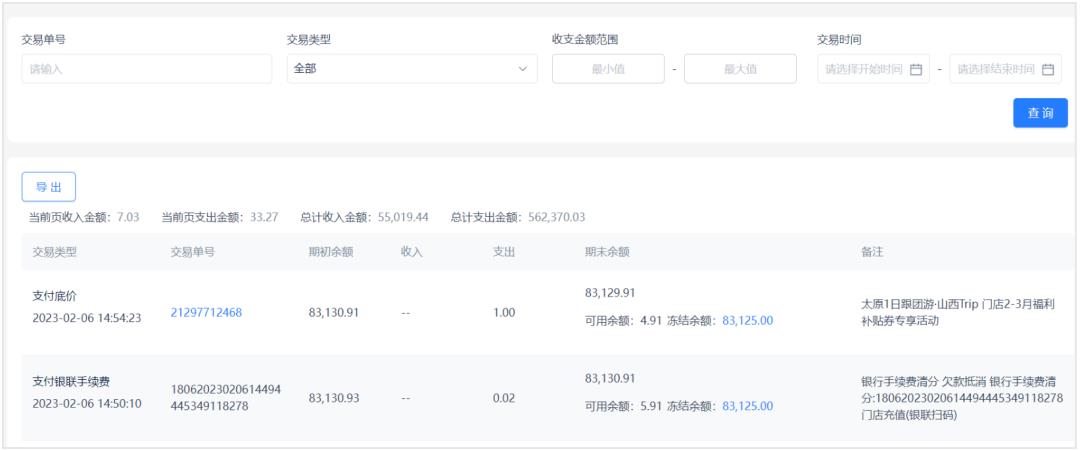Click the calendar icon in start time field

coord(915,69)
